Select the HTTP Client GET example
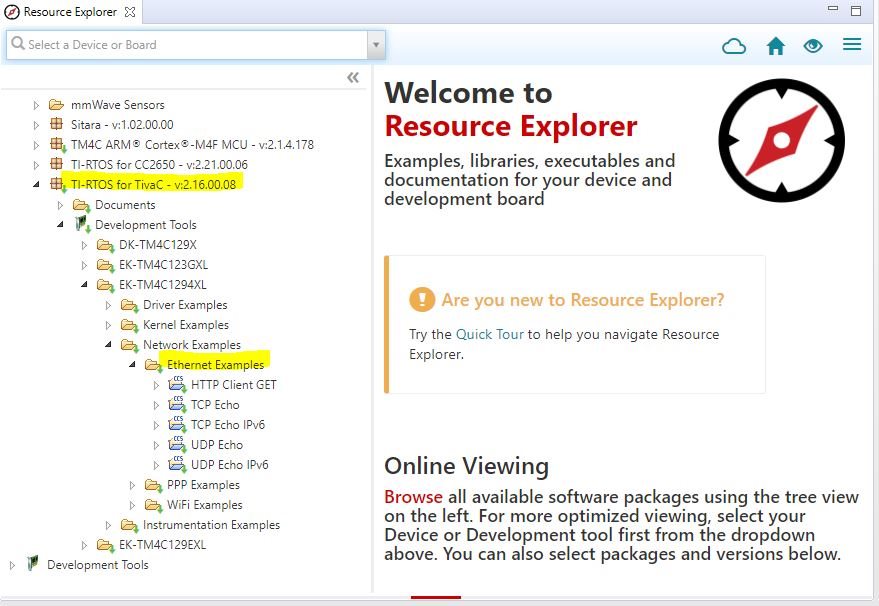This screenshot has width=879, height=606. 234,385
